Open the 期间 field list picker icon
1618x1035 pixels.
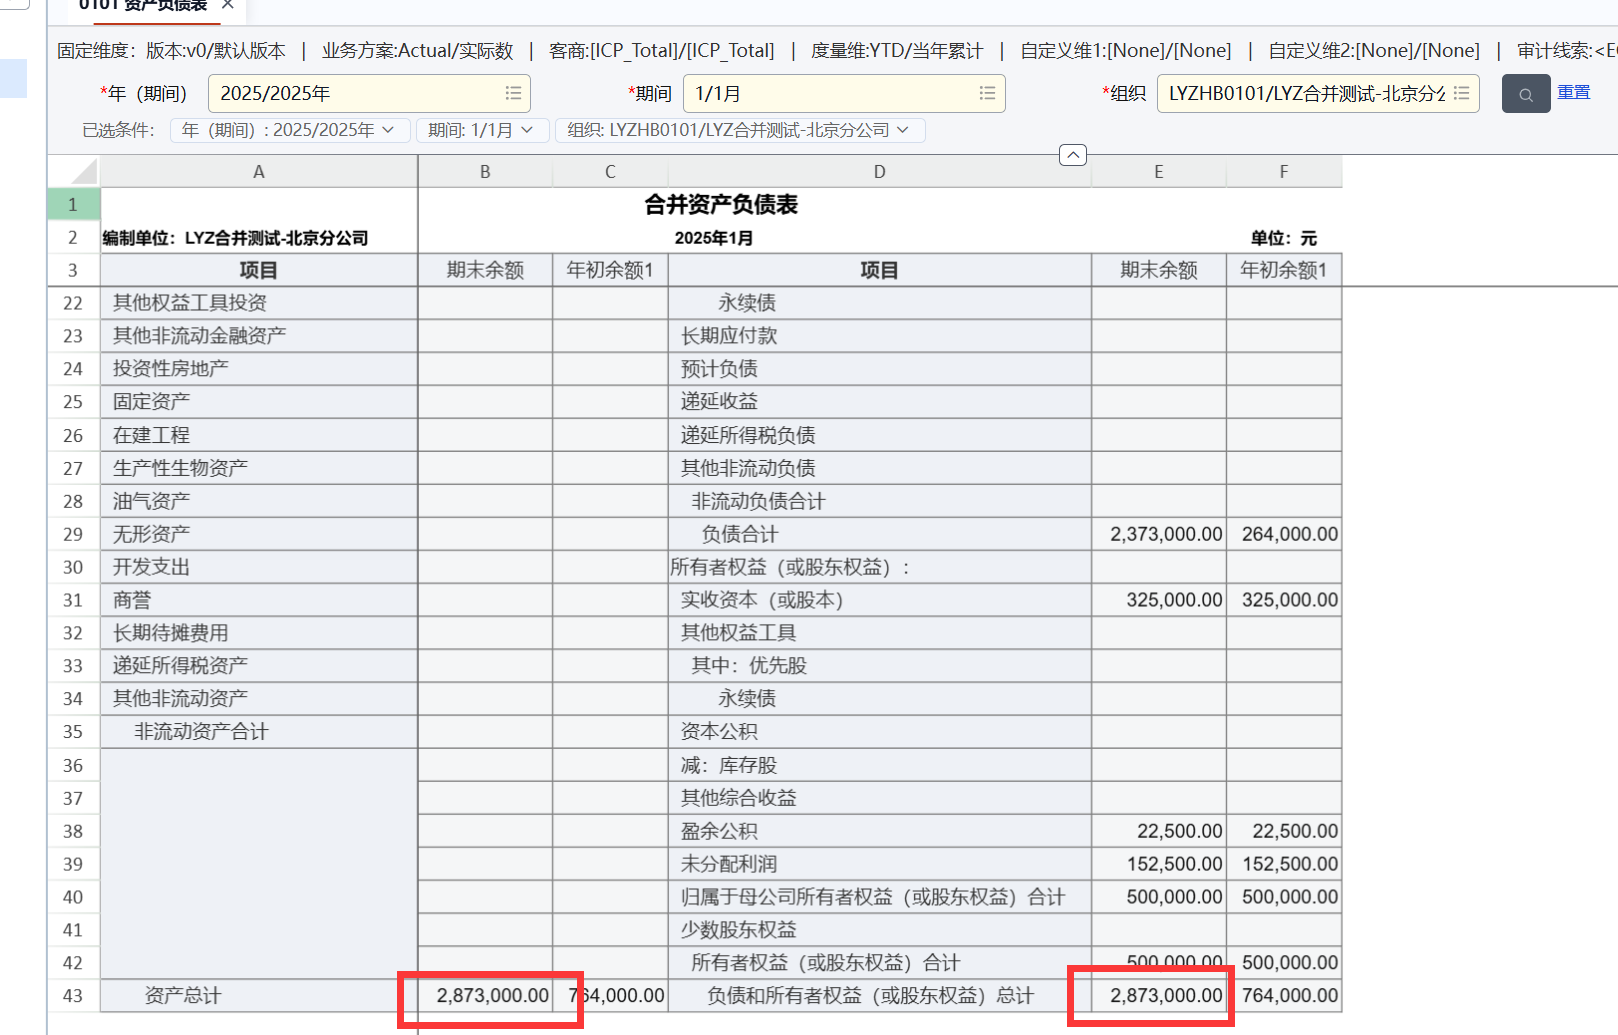click(987, 93)
